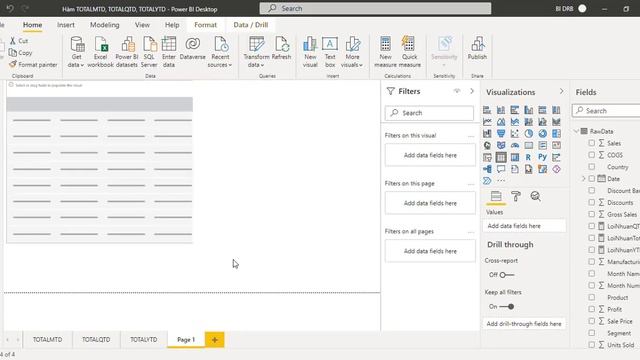Click the title bar Search box

tap(375, 8)
